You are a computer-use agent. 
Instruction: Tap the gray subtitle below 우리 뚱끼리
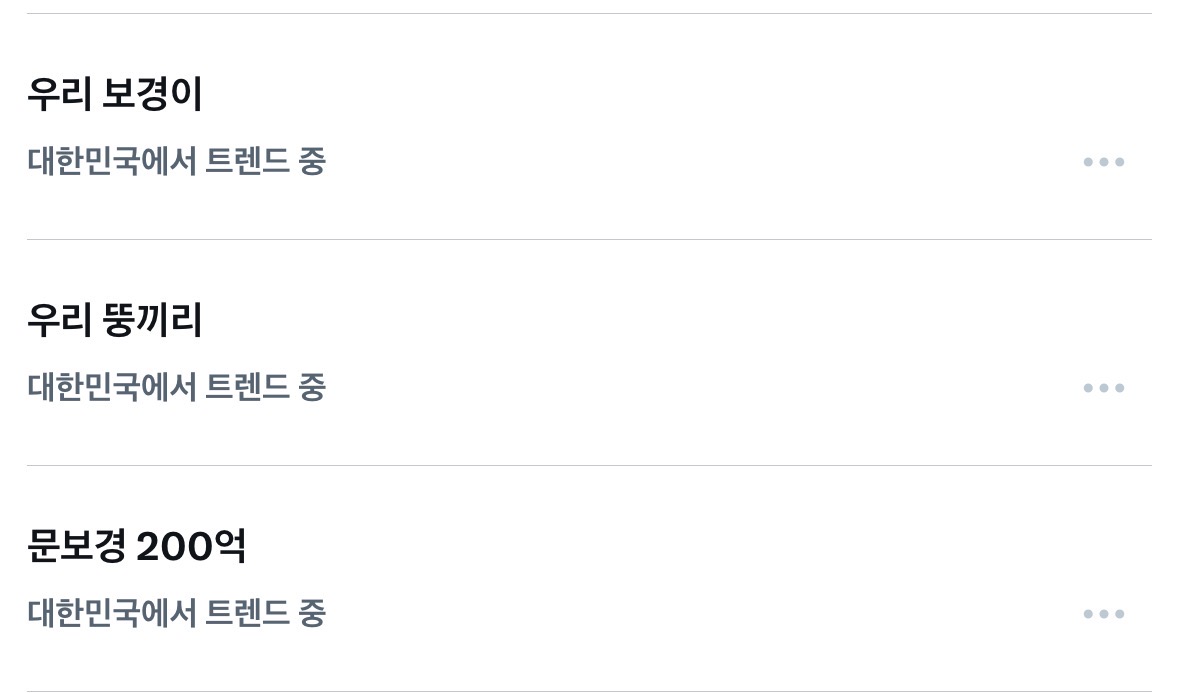click(x=176, y=388)
